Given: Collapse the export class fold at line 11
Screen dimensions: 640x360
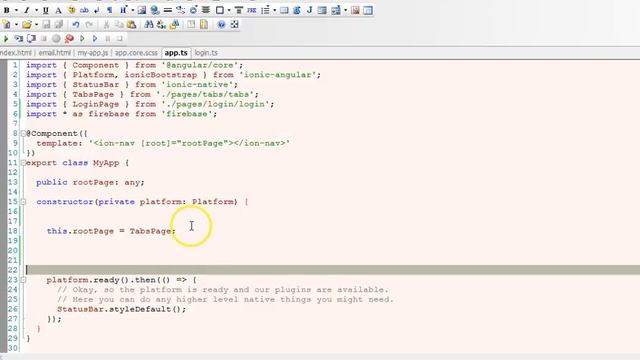Looking at the screenshot, I should pyautogui.click(x=23, y=163).
